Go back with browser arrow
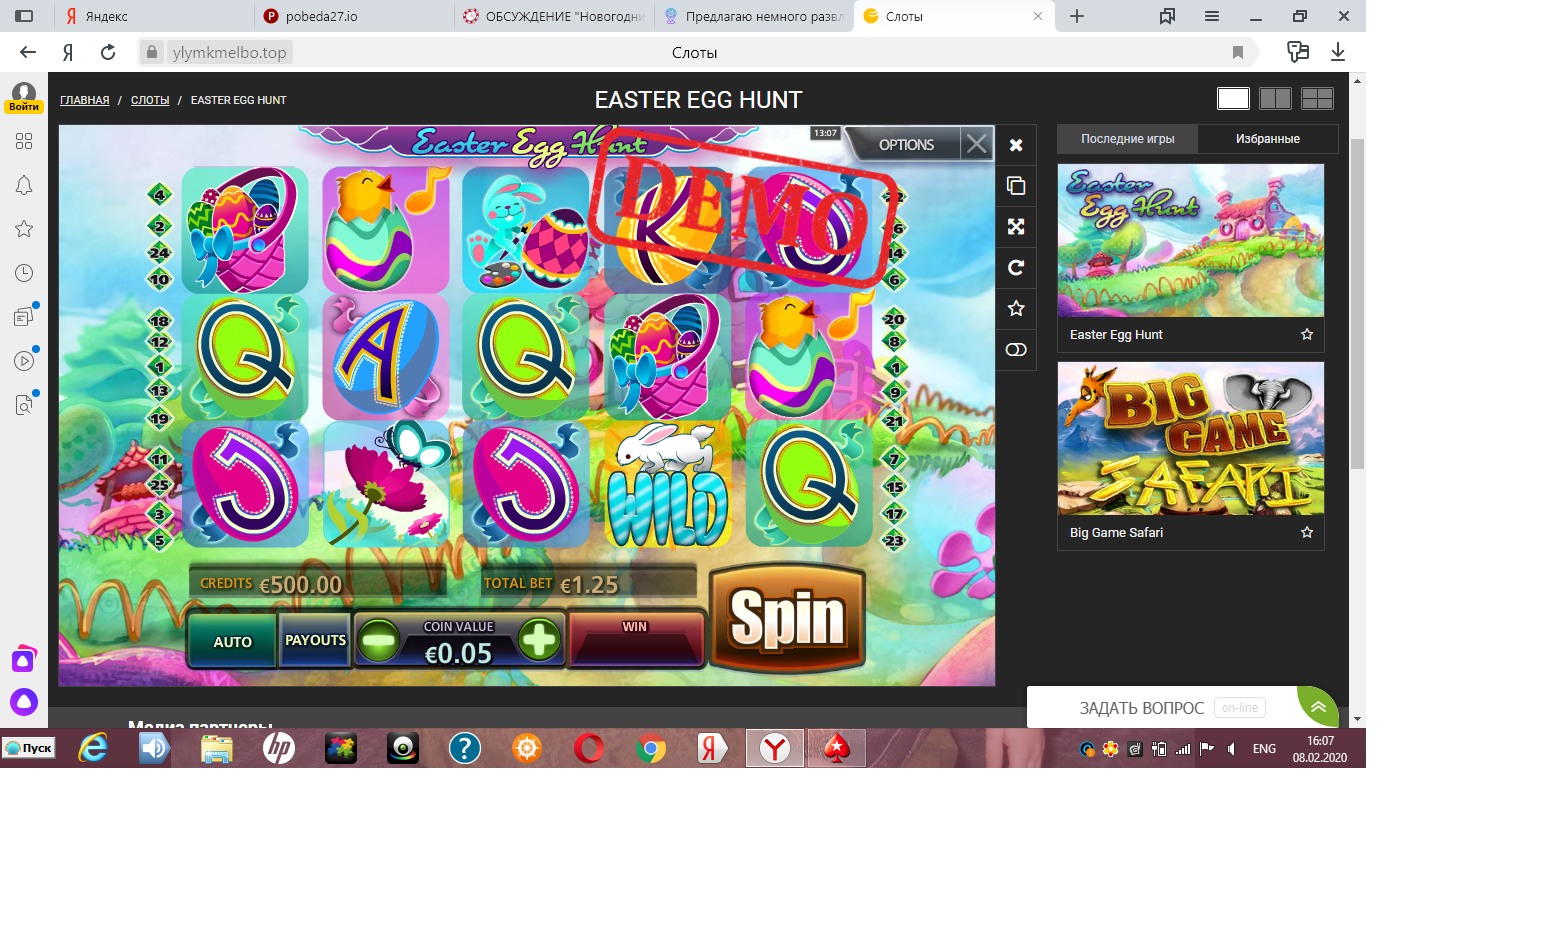The height and width of the screenshot is (930, 1554). (x=28, y=52)
